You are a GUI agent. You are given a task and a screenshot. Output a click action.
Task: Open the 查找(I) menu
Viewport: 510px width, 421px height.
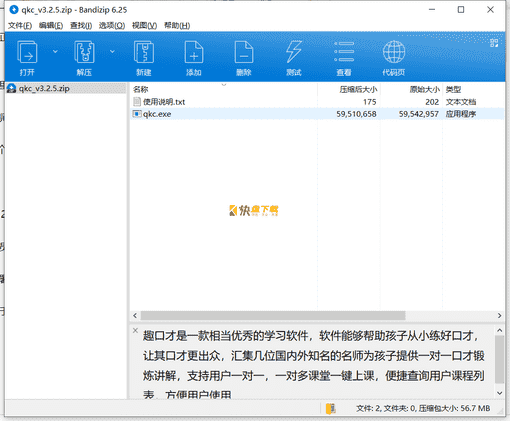81,25
